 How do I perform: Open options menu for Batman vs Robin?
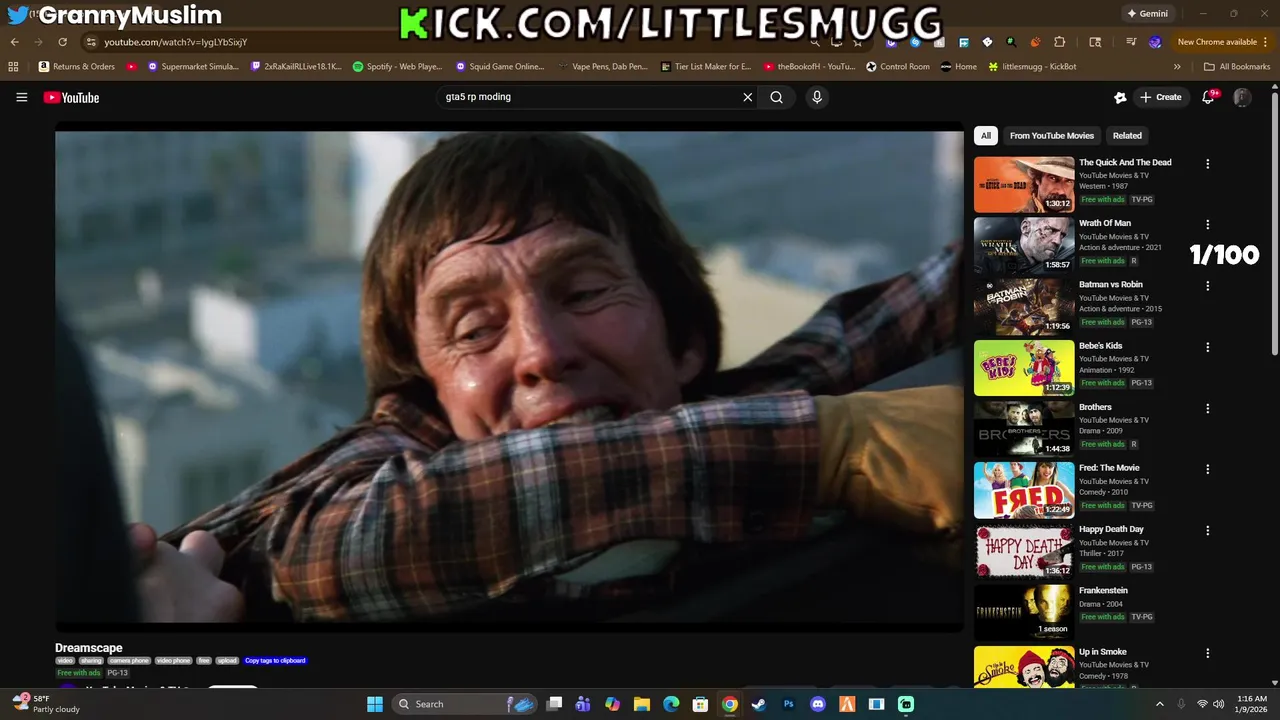(x=1207, y=285)
